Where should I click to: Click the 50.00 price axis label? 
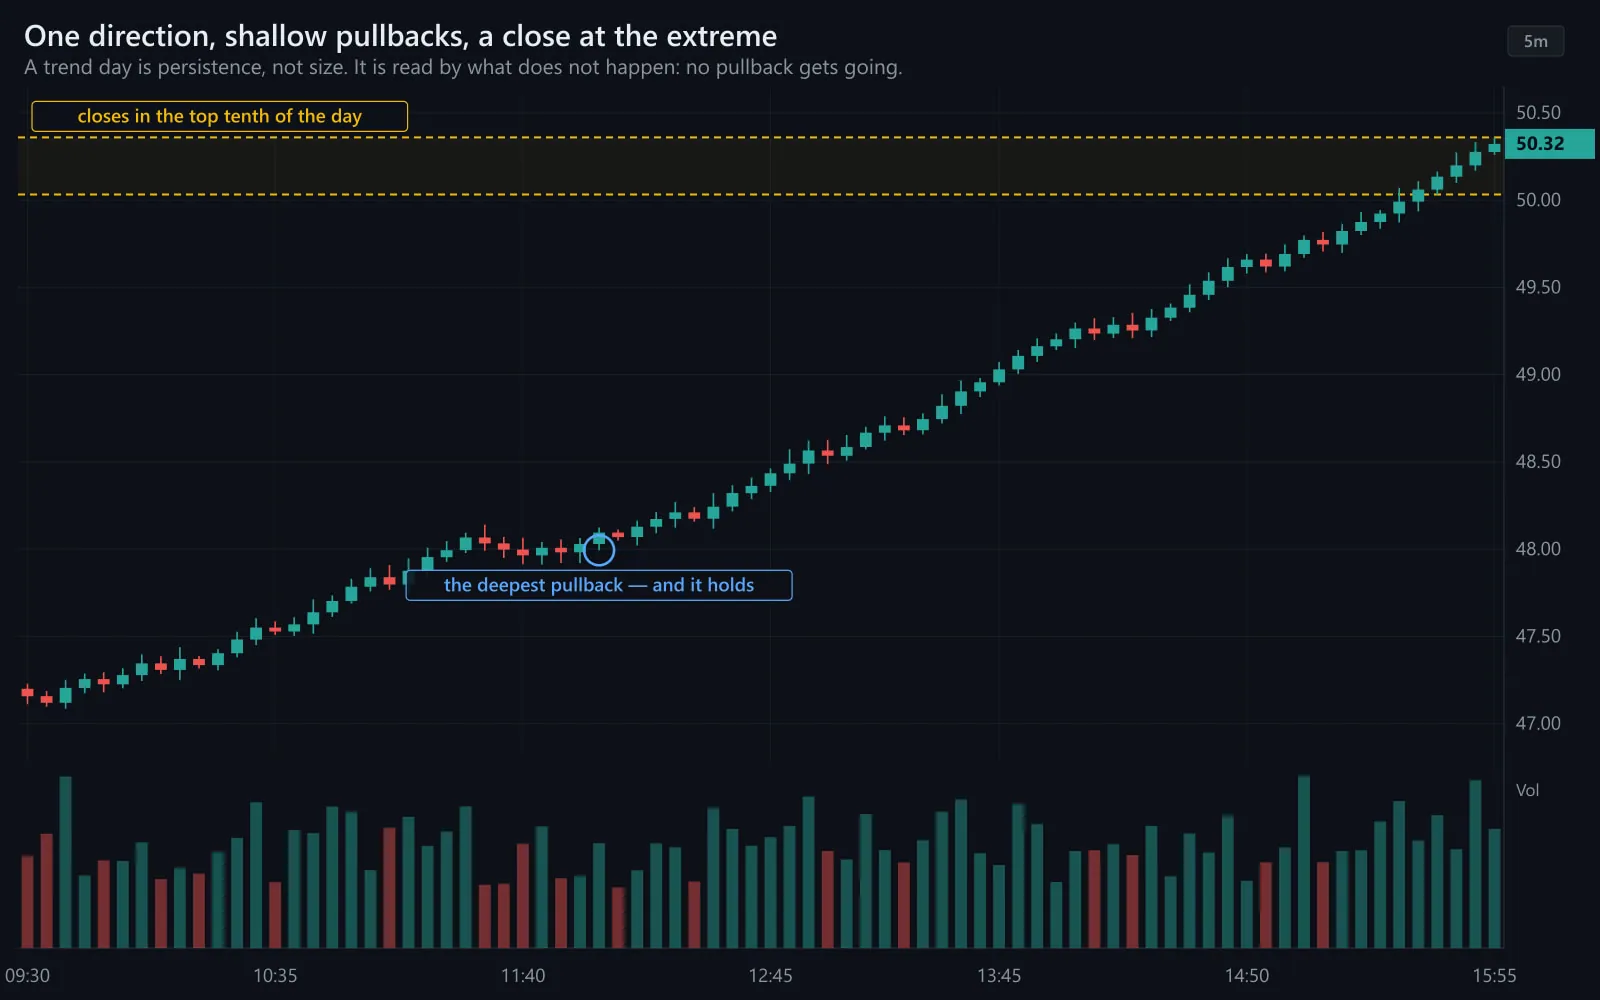coord(1538,200)
